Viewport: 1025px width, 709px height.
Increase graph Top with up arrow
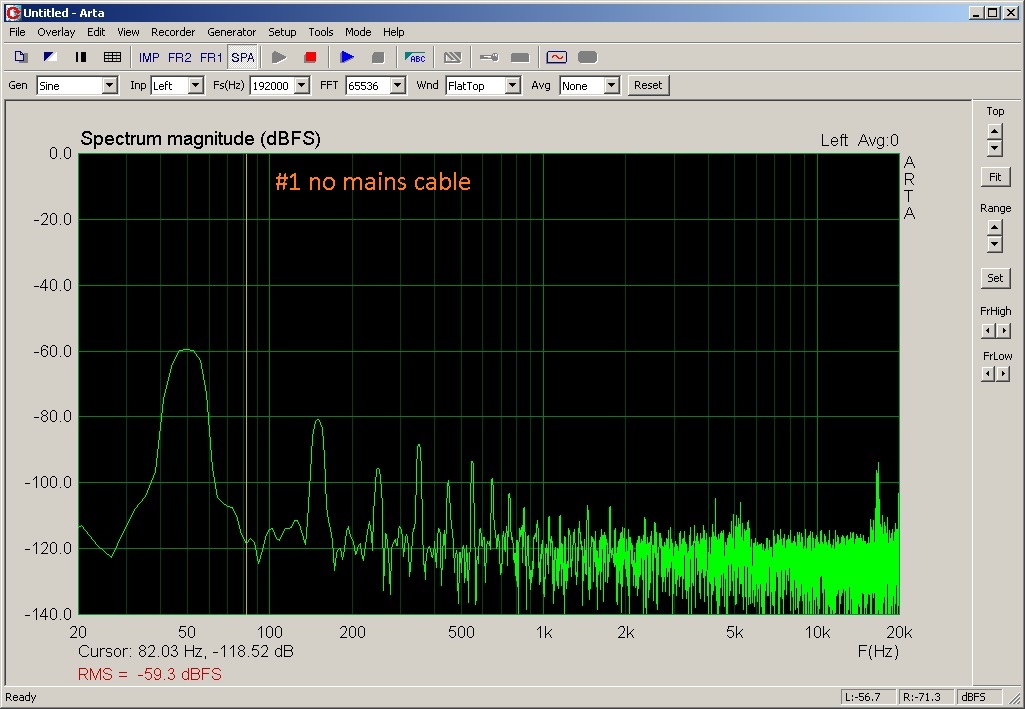pyautogui.click(x=995, y=131)
